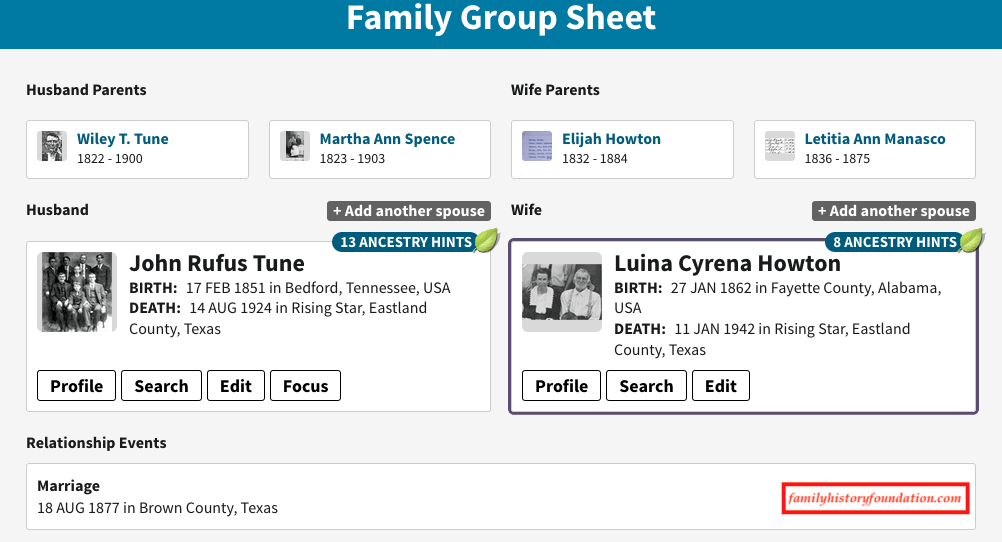Click Elijah Howton's document thumbnail
The width and height of the screenshot is (1002, 542).
(x=537, y=146)
